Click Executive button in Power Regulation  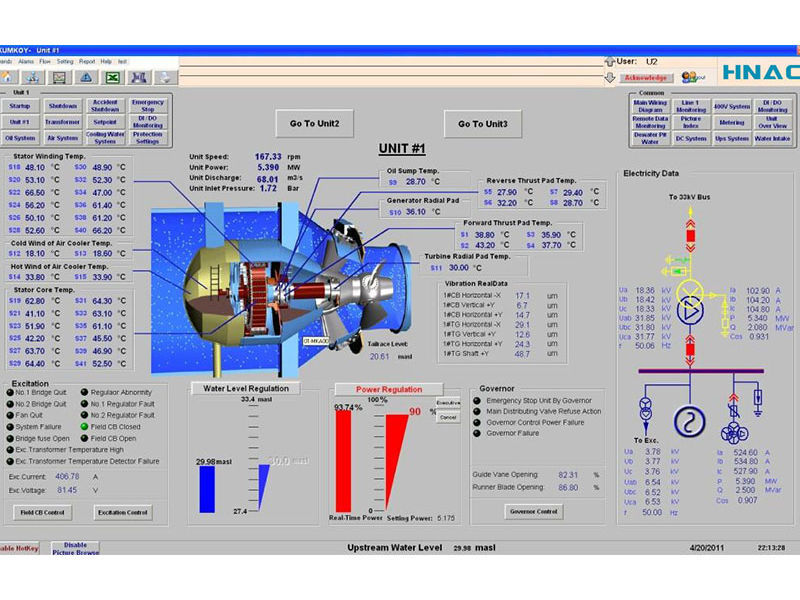448,403
